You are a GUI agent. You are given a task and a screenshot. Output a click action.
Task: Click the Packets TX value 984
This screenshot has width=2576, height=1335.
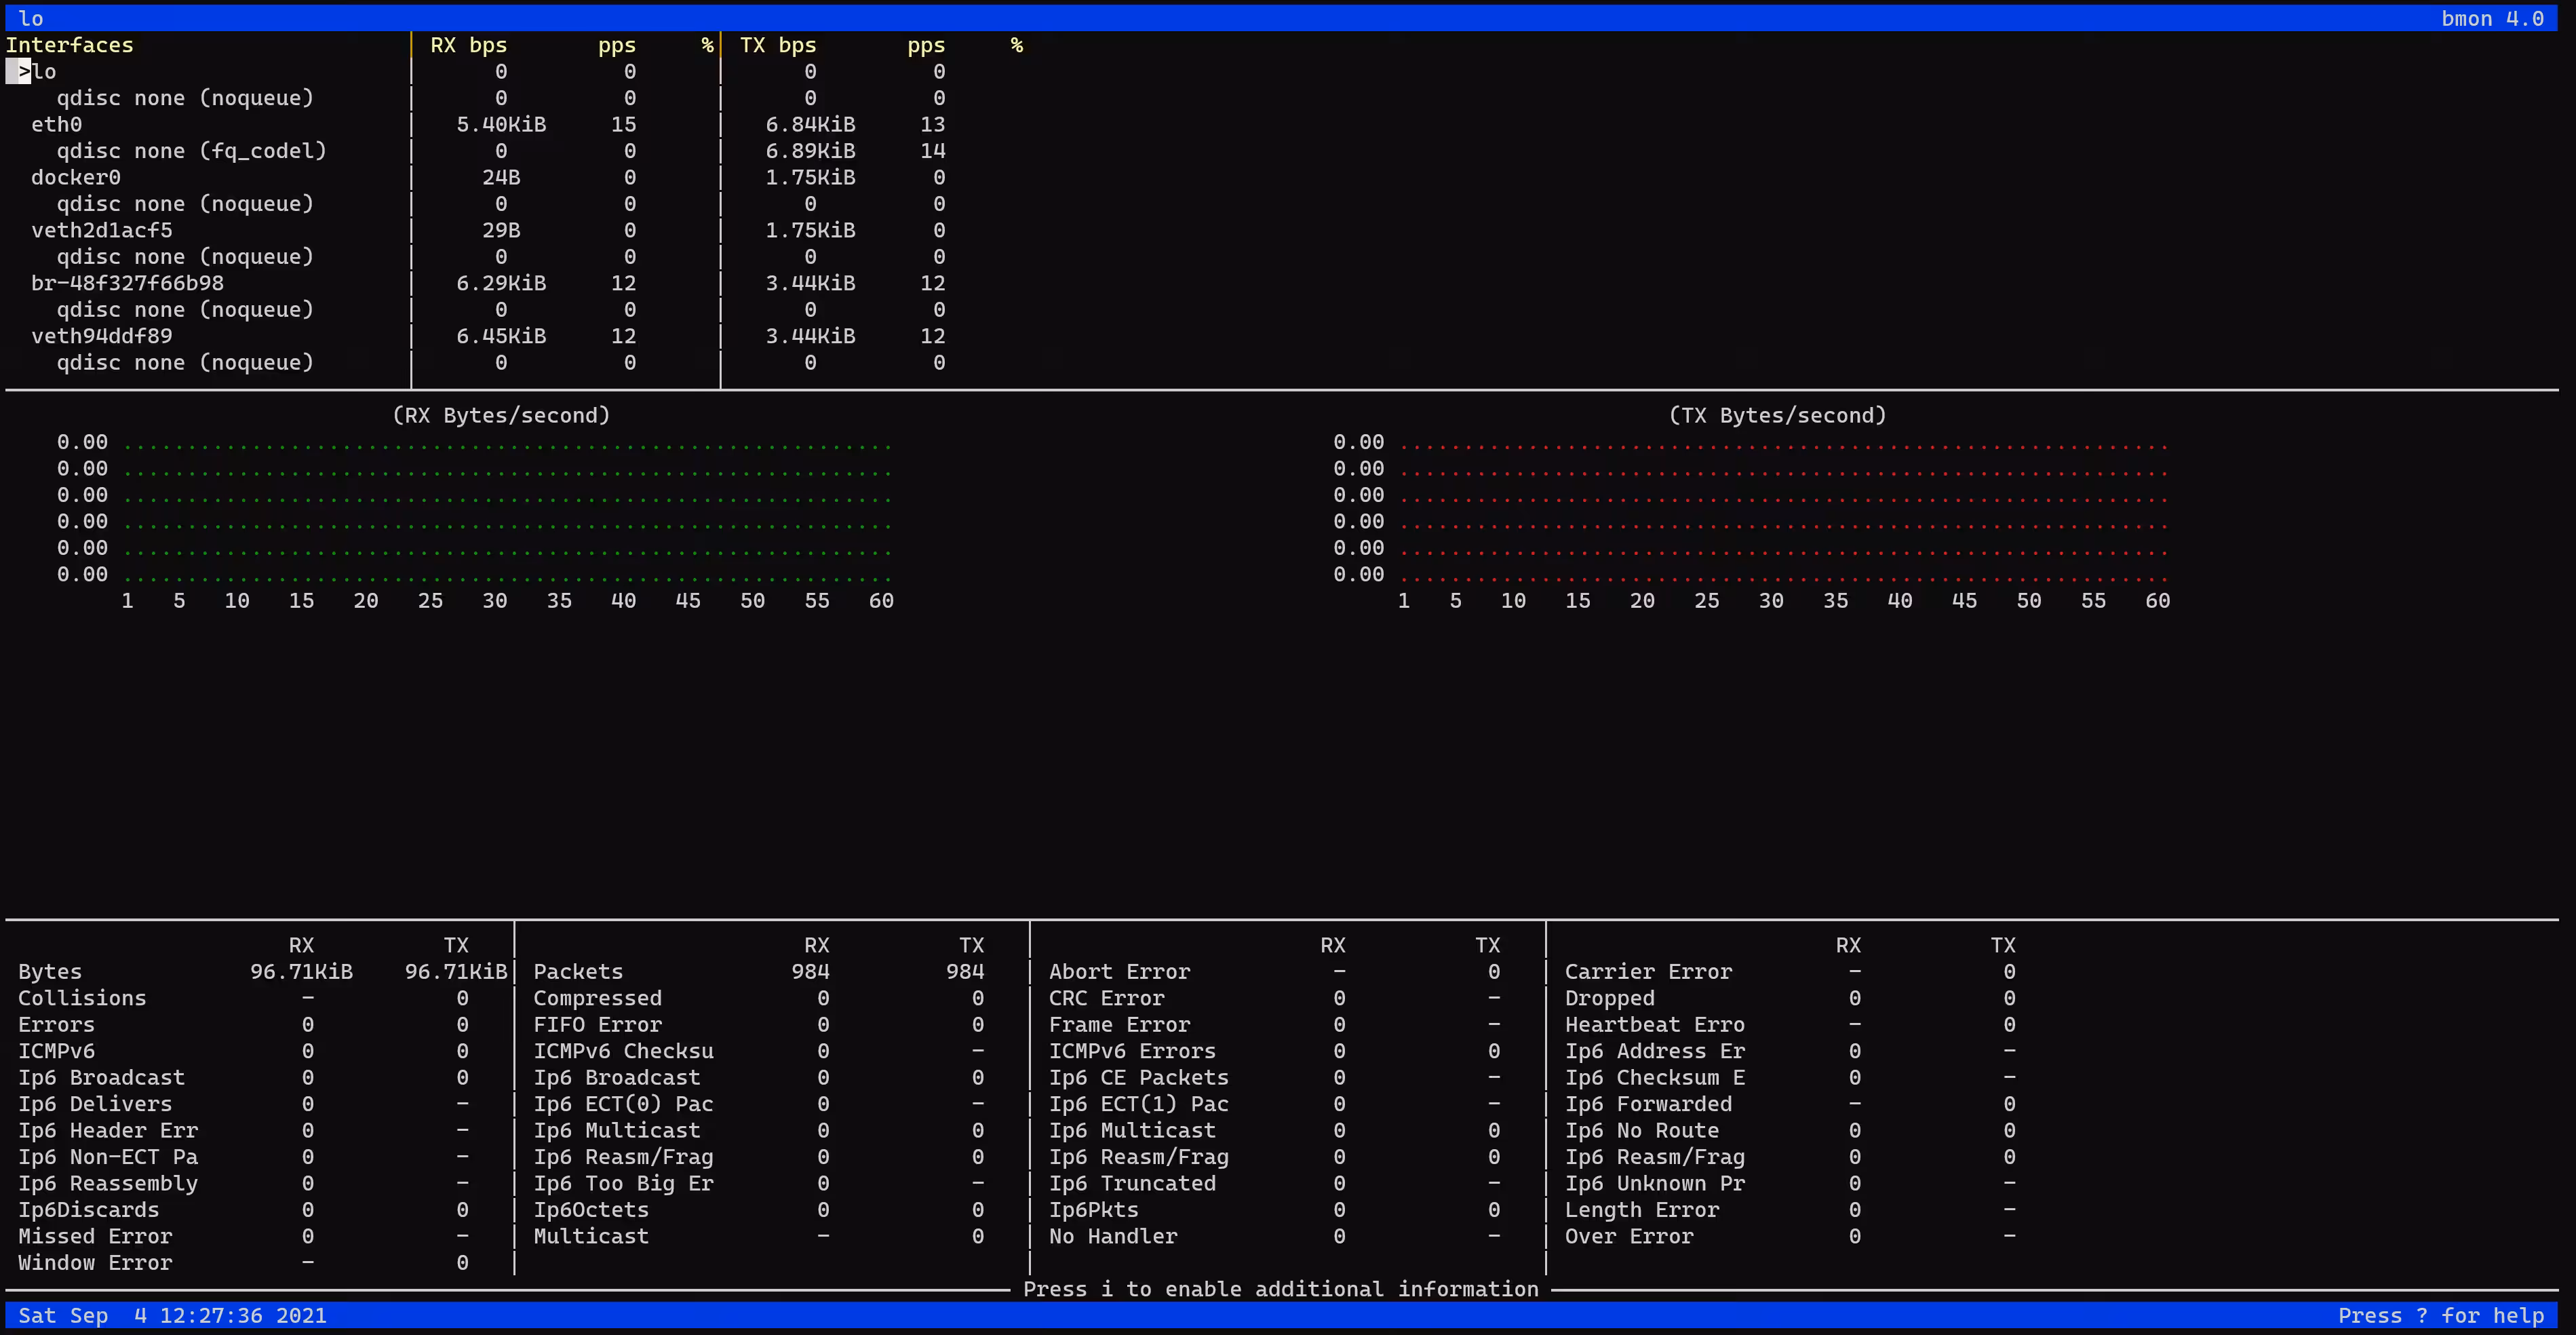click(965, 972)
